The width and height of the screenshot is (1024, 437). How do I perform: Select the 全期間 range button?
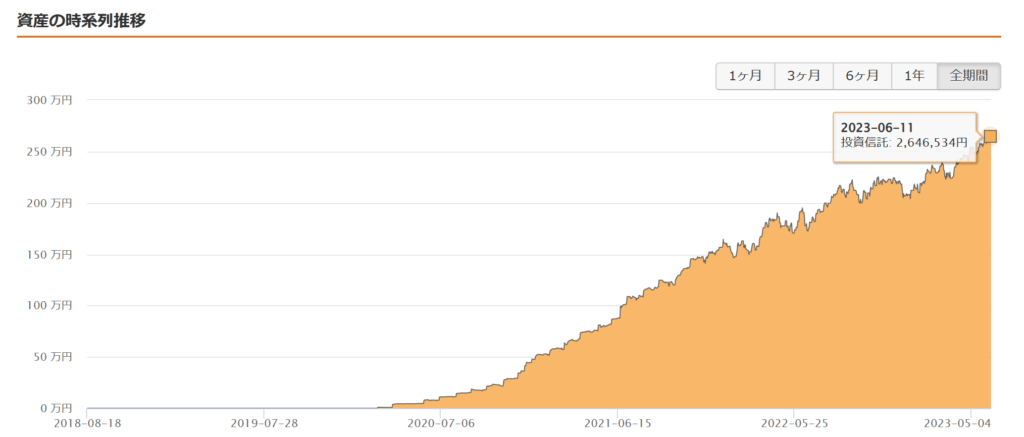[968, 76]
